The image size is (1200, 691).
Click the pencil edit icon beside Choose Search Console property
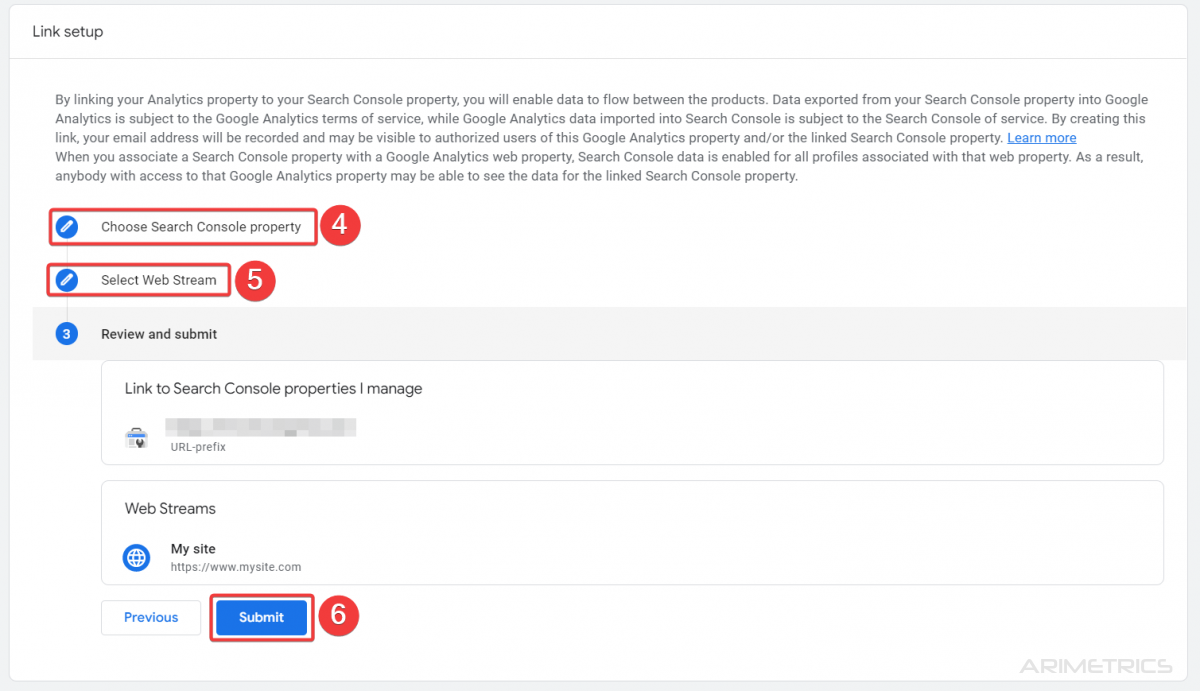point(67,227)
